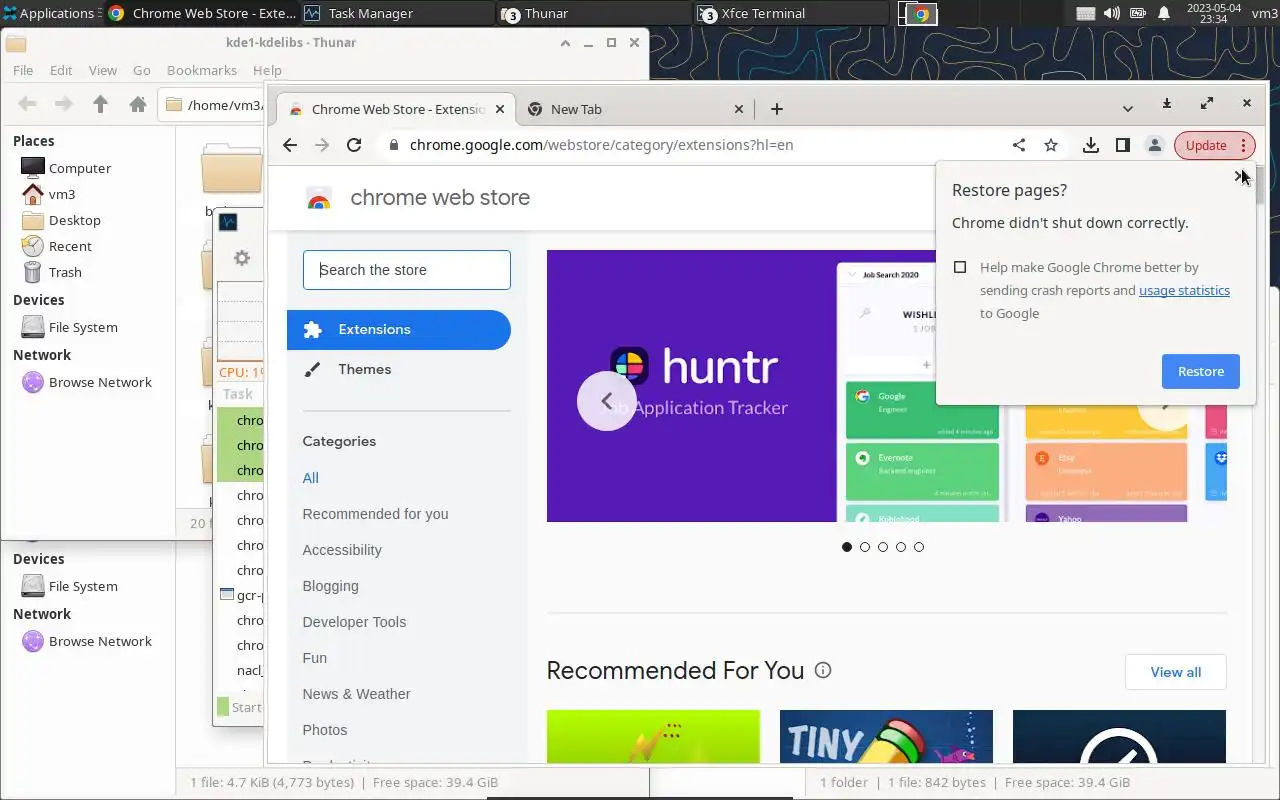Select the third carousel dot
Image resolution: width=1280 pixels, height=800 pixels.
[x=883, y=547]
